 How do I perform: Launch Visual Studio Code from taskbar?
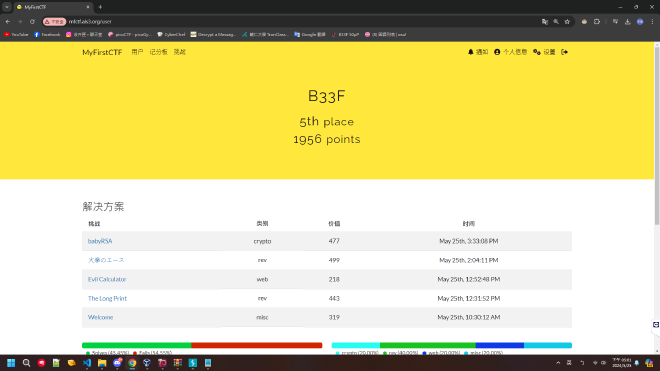87,363
